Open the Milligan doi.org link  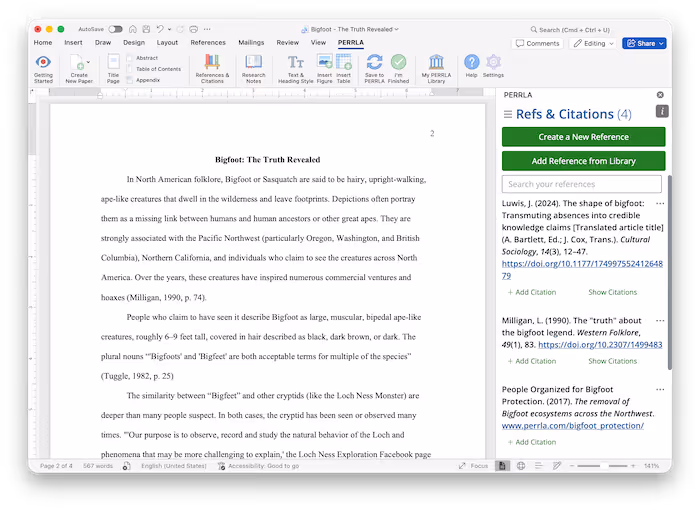point(600,345)
